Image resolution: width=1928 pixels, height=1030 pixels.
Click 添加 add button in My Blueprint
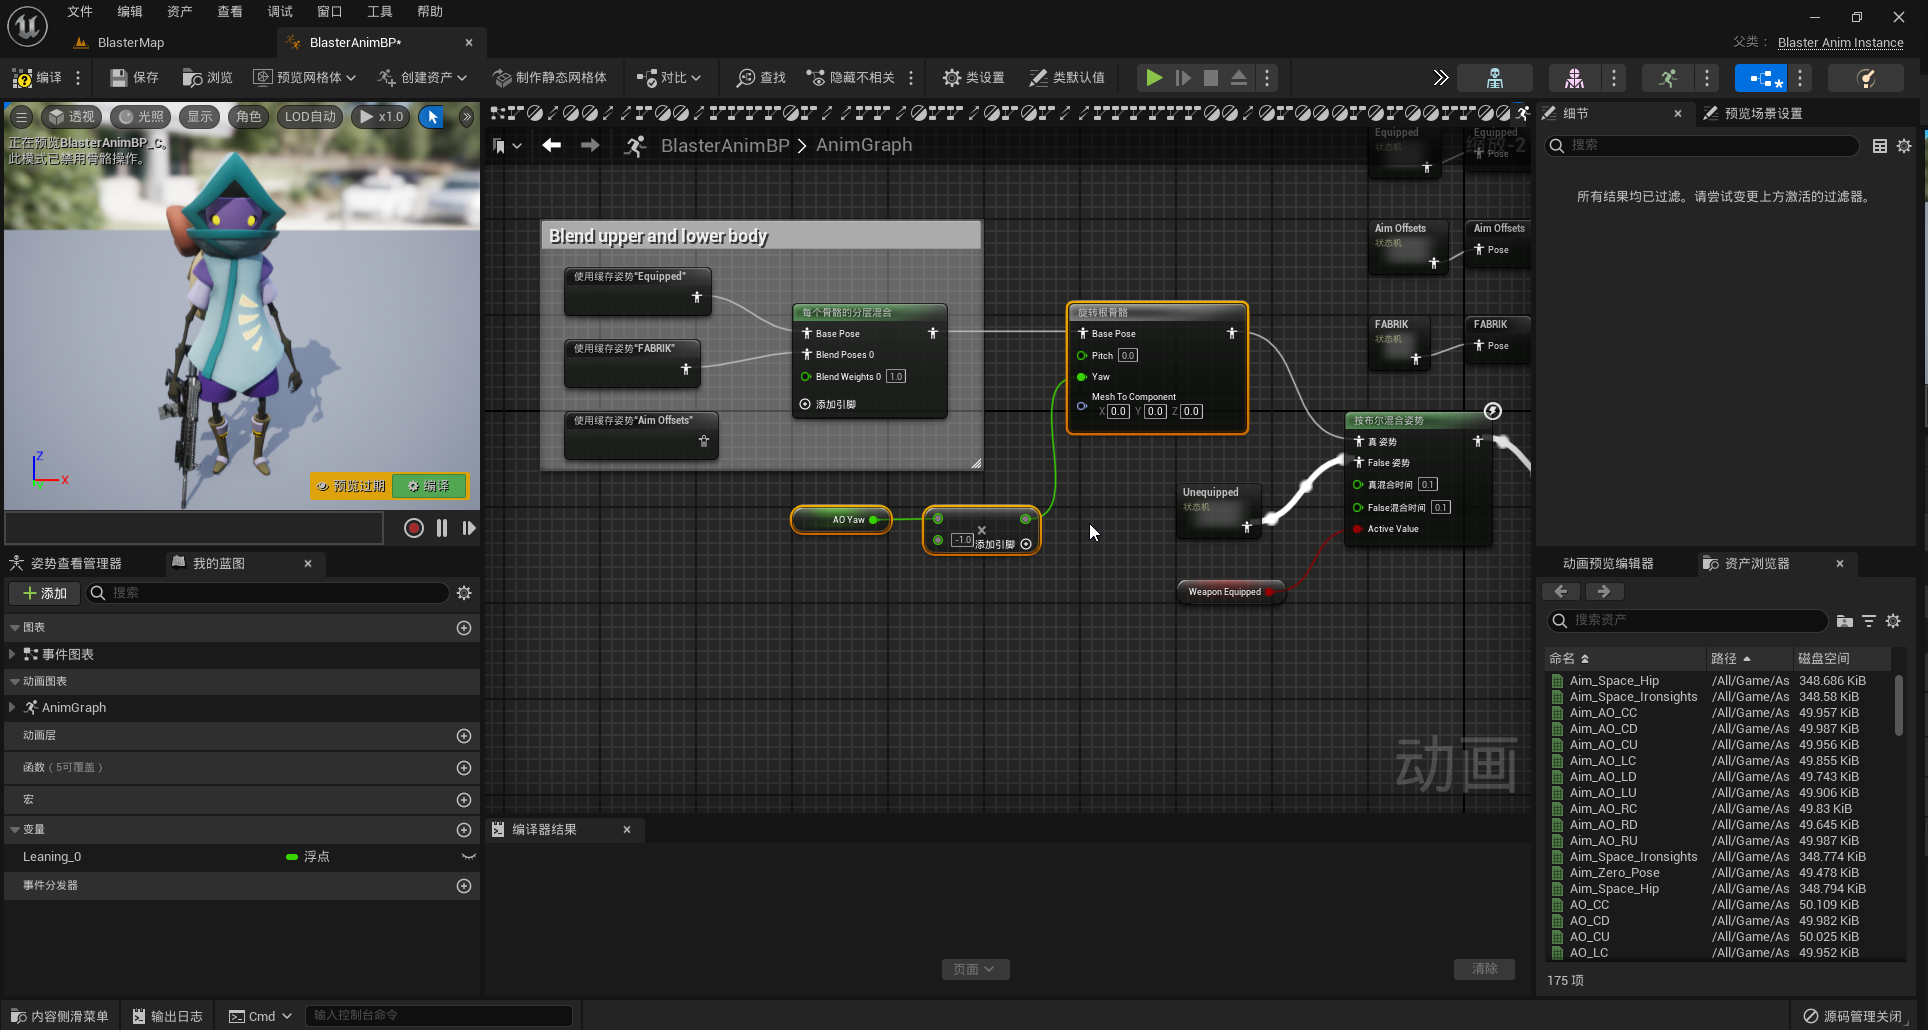tap(45, 593)
